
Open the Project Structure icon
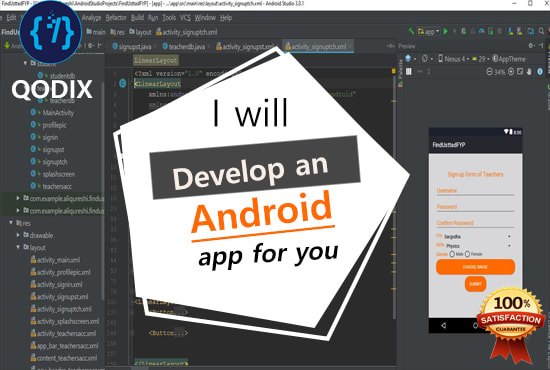coord(531,32)
